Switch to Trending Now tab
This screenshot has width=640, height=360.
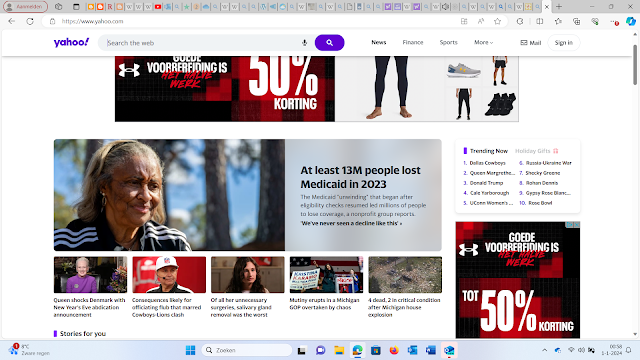[489, 151]
